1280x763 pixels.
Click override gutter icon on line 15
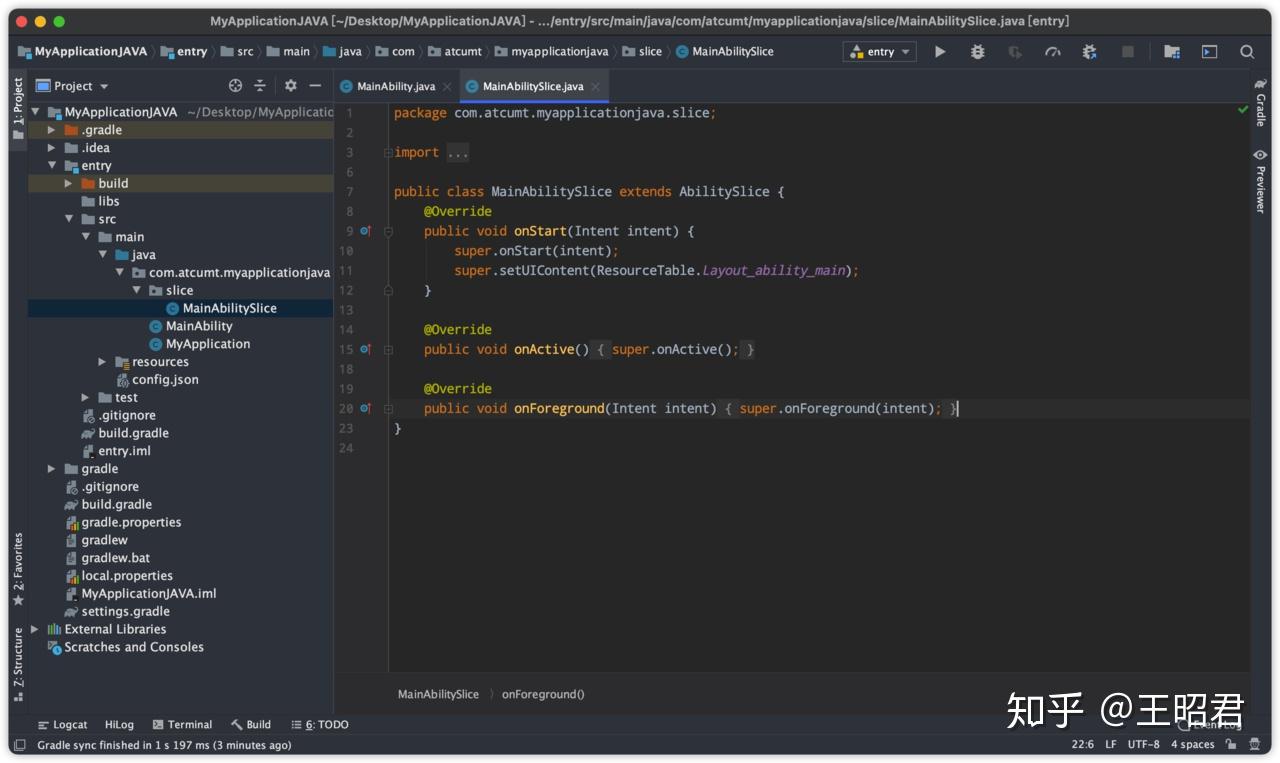point(365,349)
